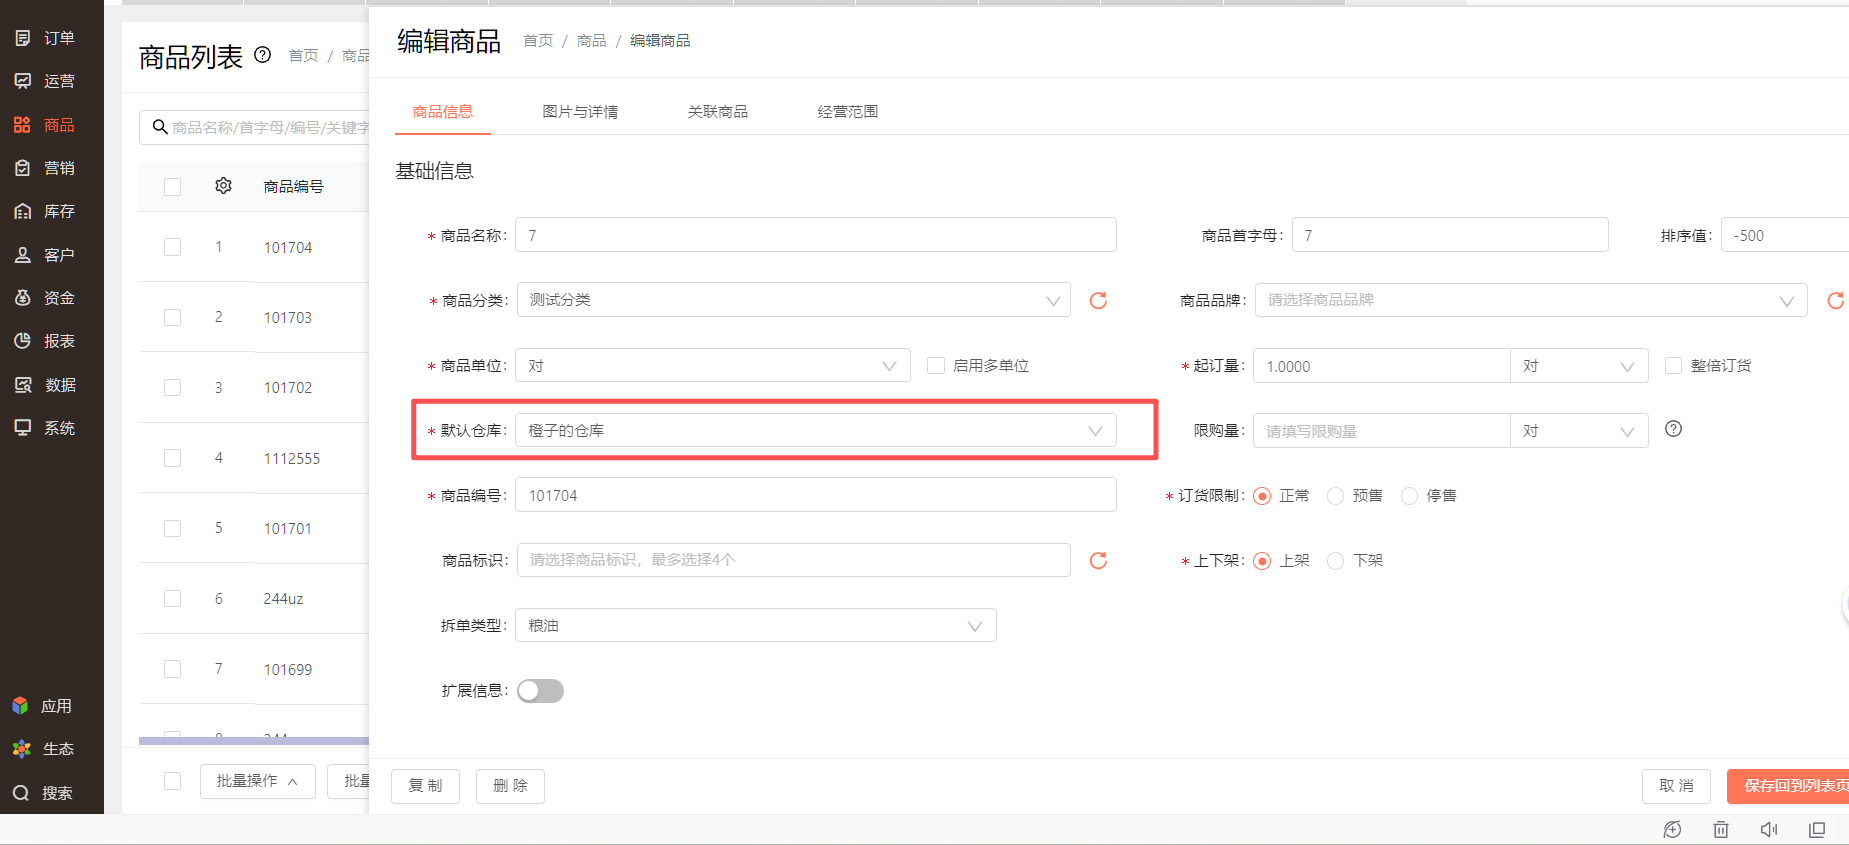The image size is (1849, 845).
Task: Open the 生态 ecosystem icon
Action: point(21,749)
